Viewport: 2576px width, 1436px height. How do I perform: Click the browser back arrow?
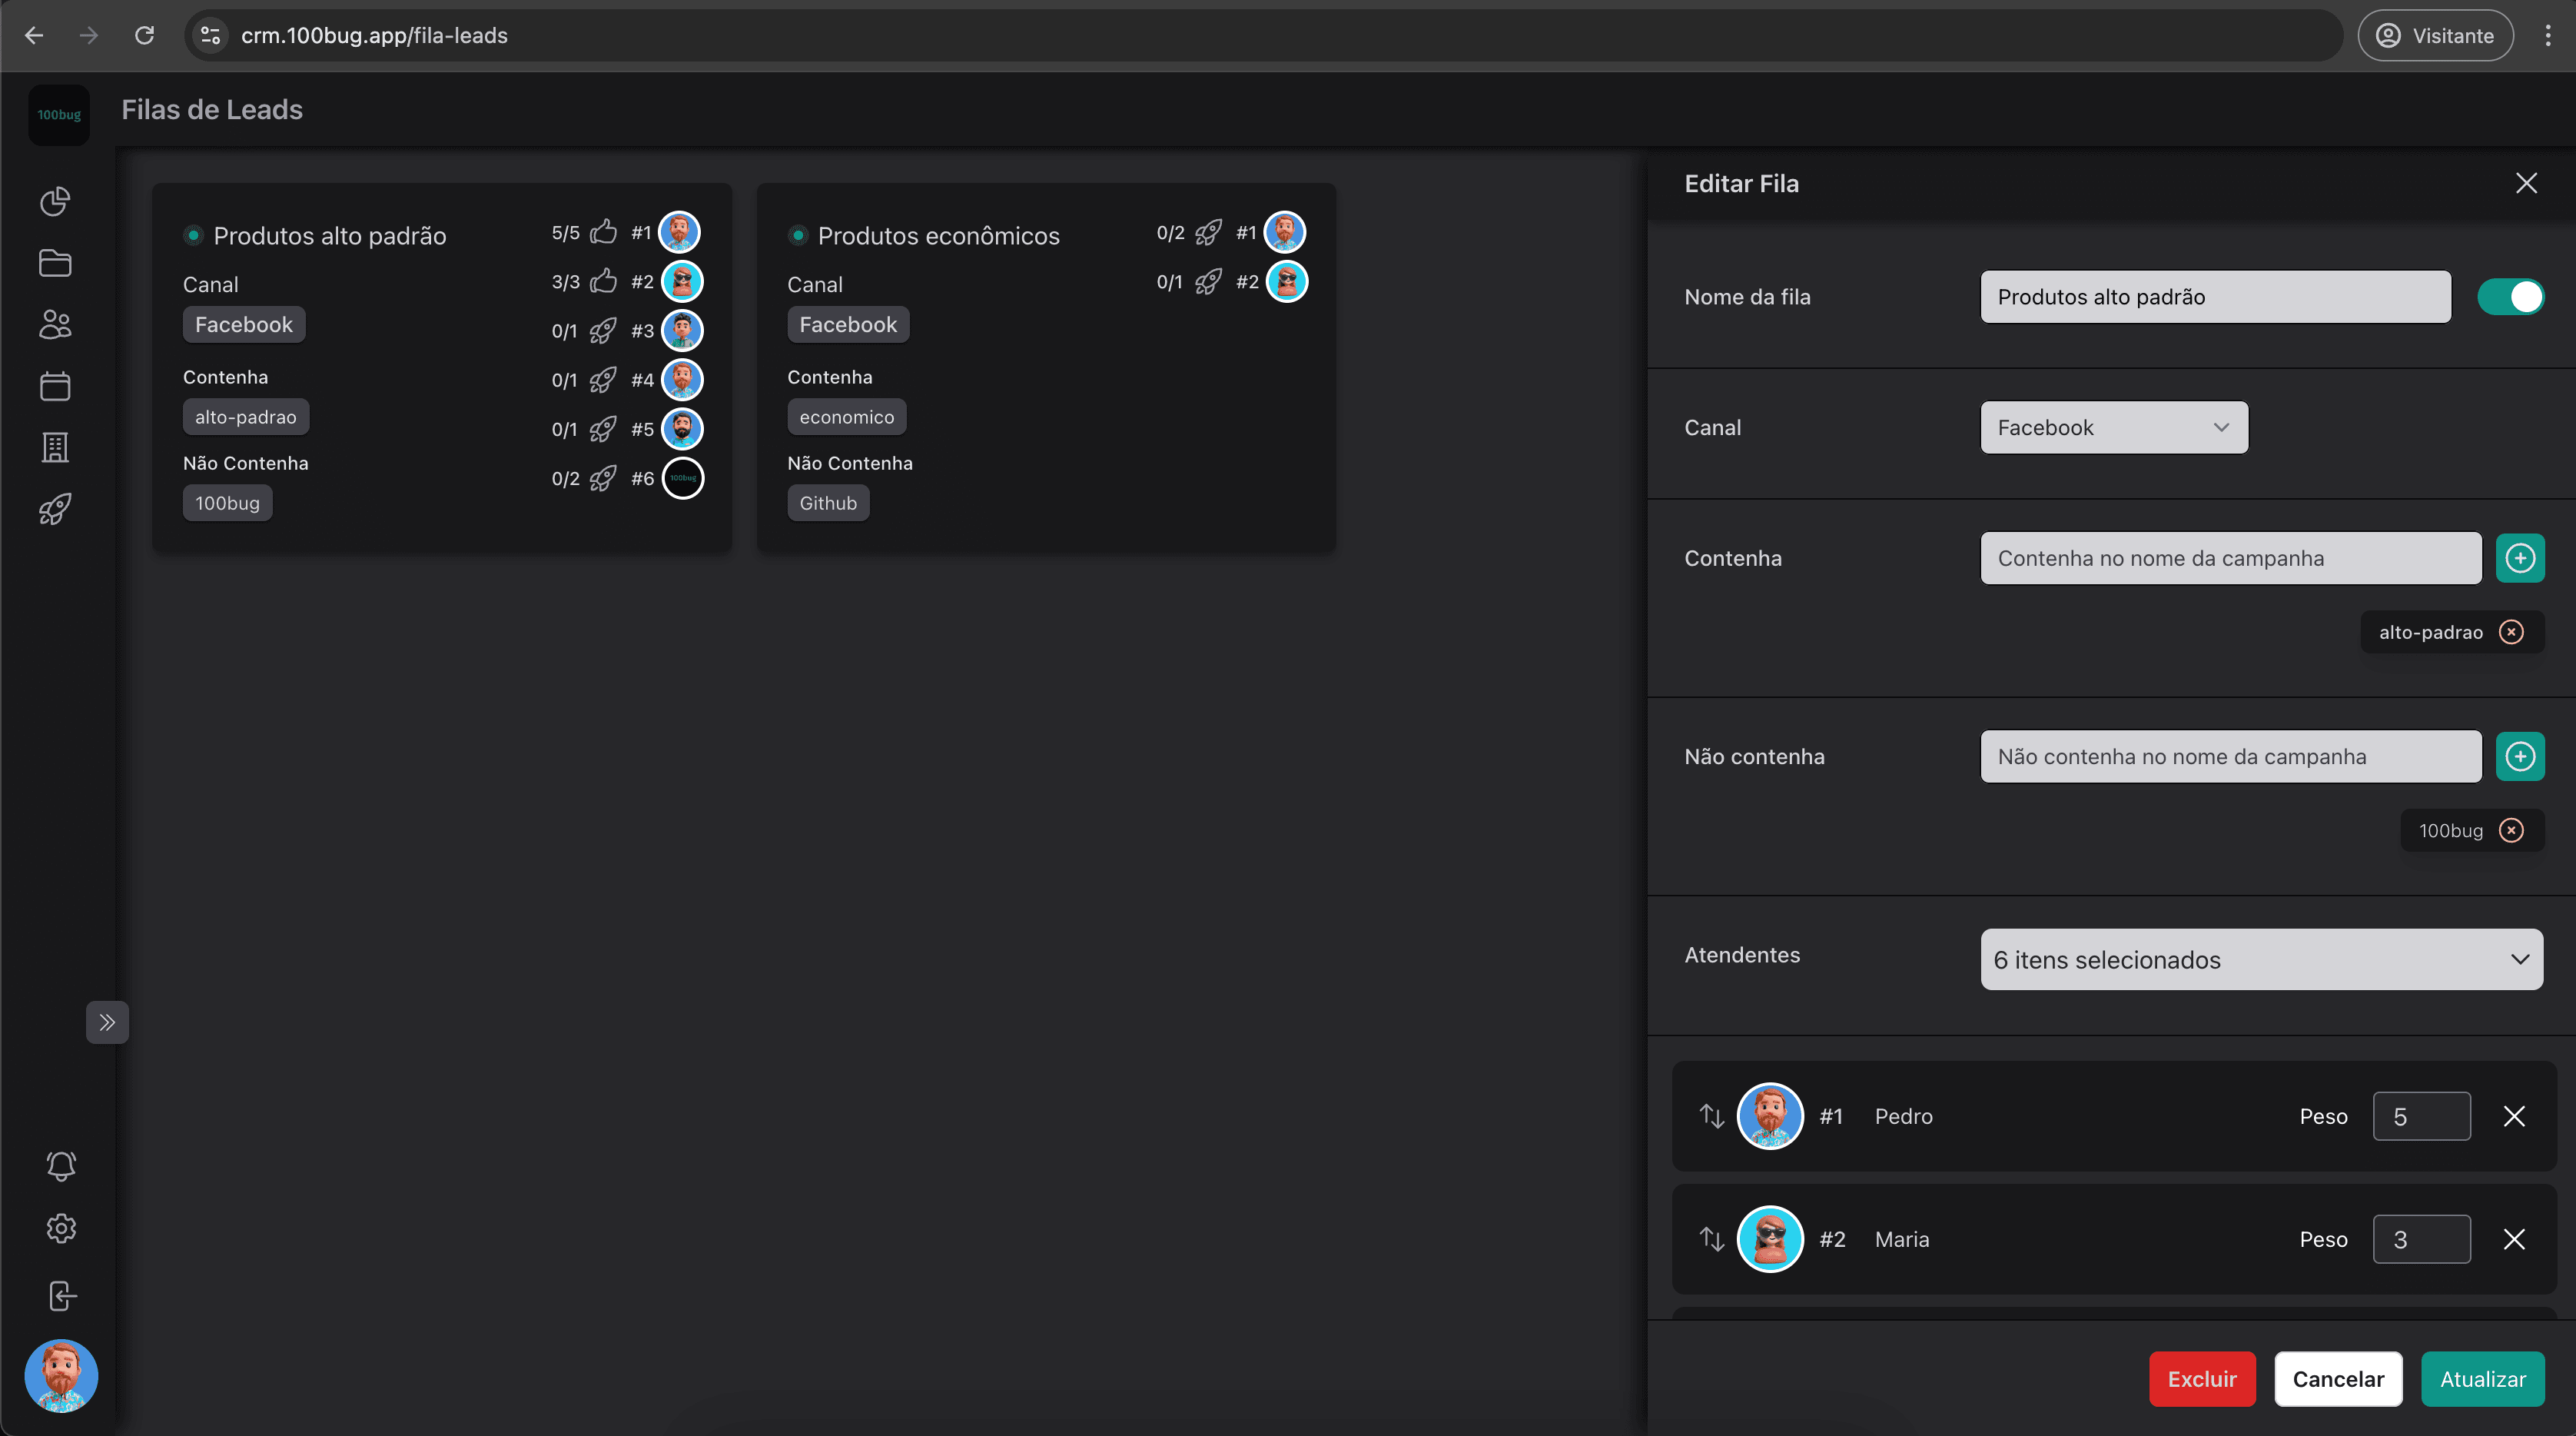(34, 36)
